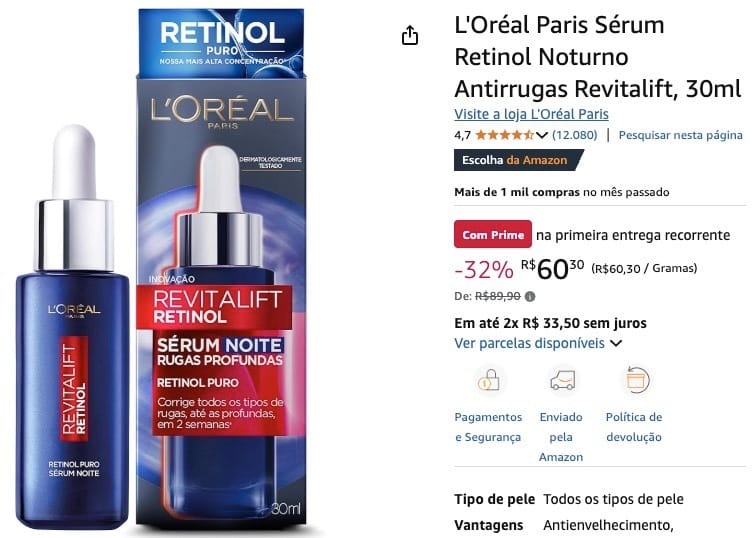
Task: Visit the L'Oréal Paris store link
Action: [x=531, y=114]
